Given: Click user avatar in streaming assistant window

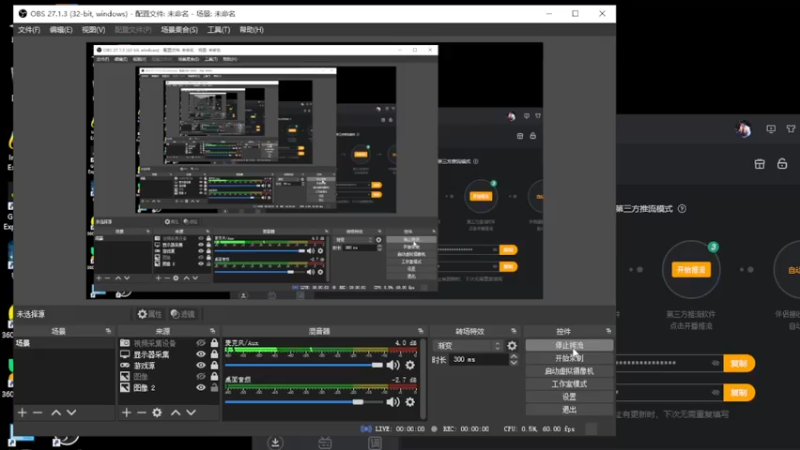Looking at the screenshot, I should pos(743,129).
